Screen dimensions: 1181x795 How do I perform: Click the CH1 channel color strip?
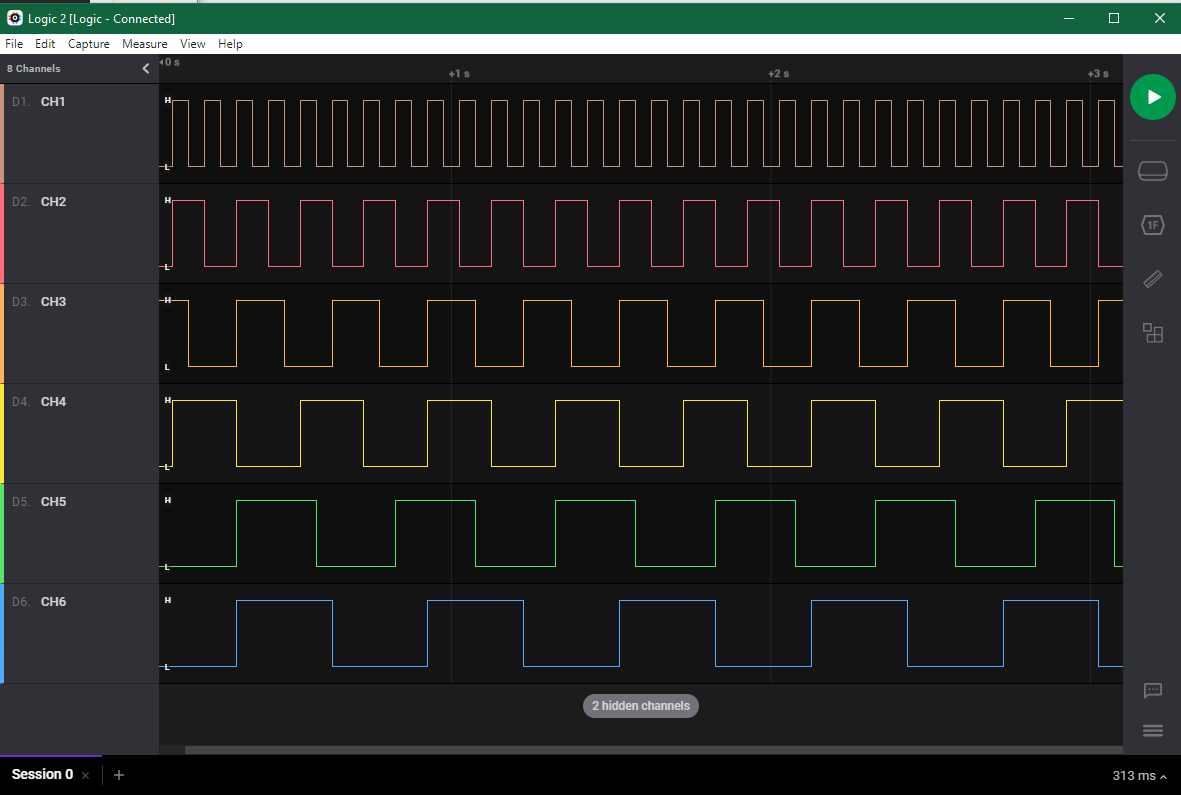click(x=2, y=133)
